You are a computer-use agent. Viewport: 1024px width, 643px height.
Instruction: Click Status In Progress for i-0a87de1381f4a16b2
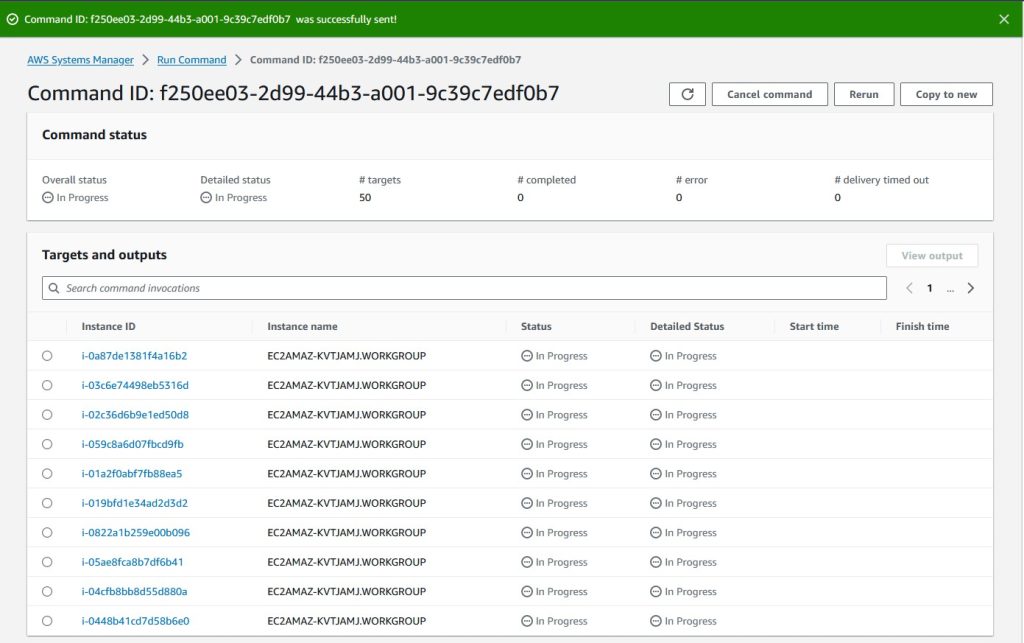pyautogui.click(x=554, y=356)
